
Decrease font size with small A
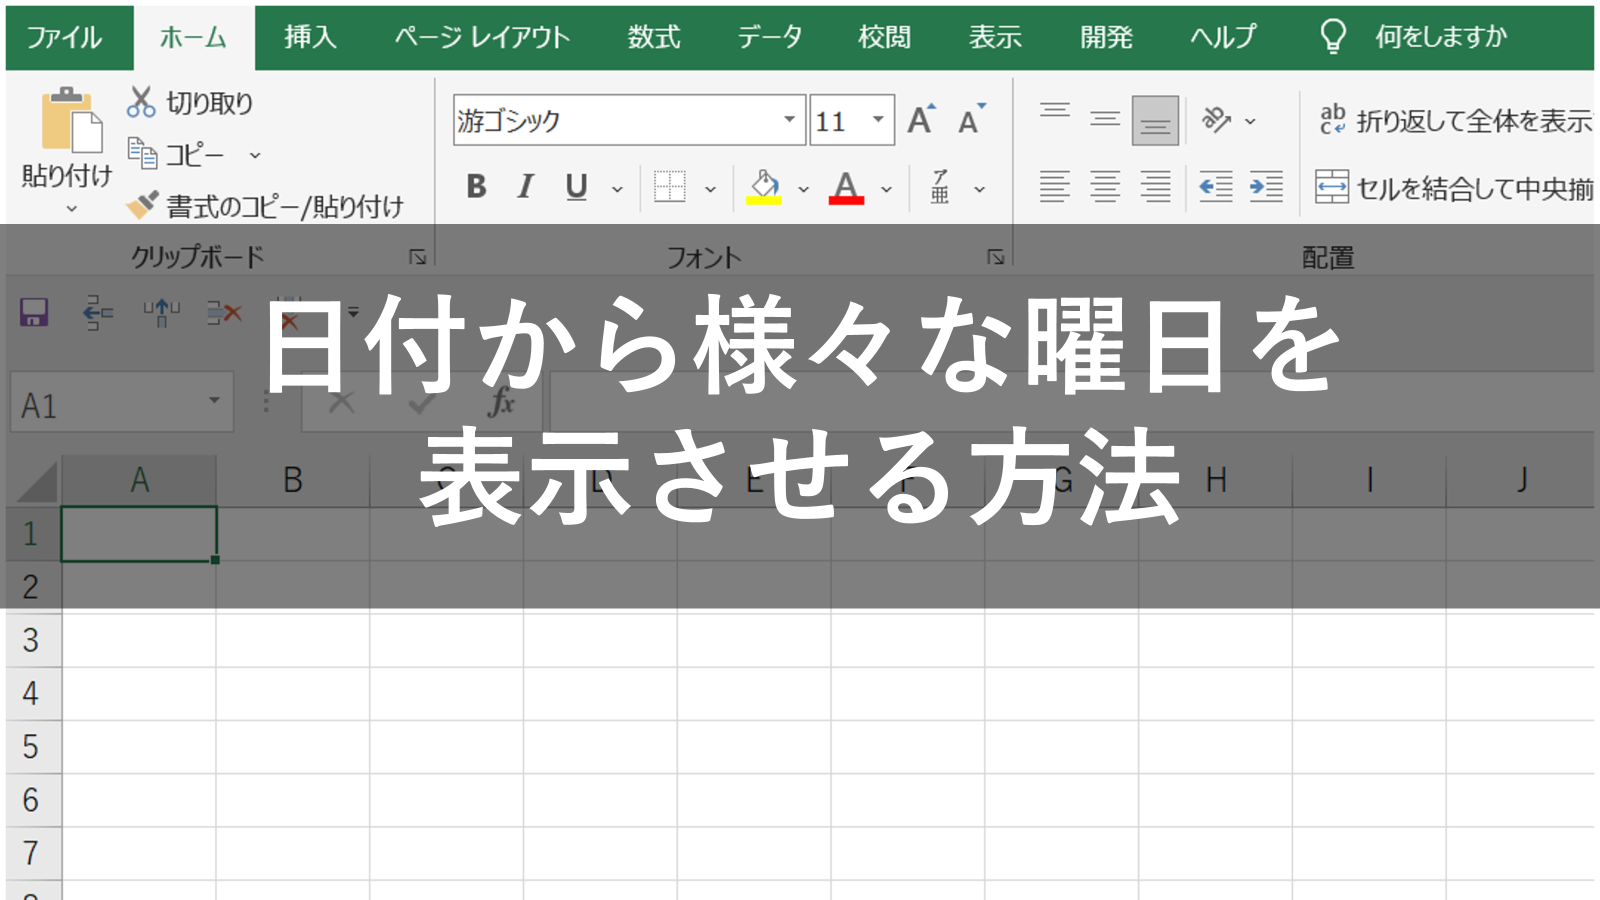[x=971, y=120]
